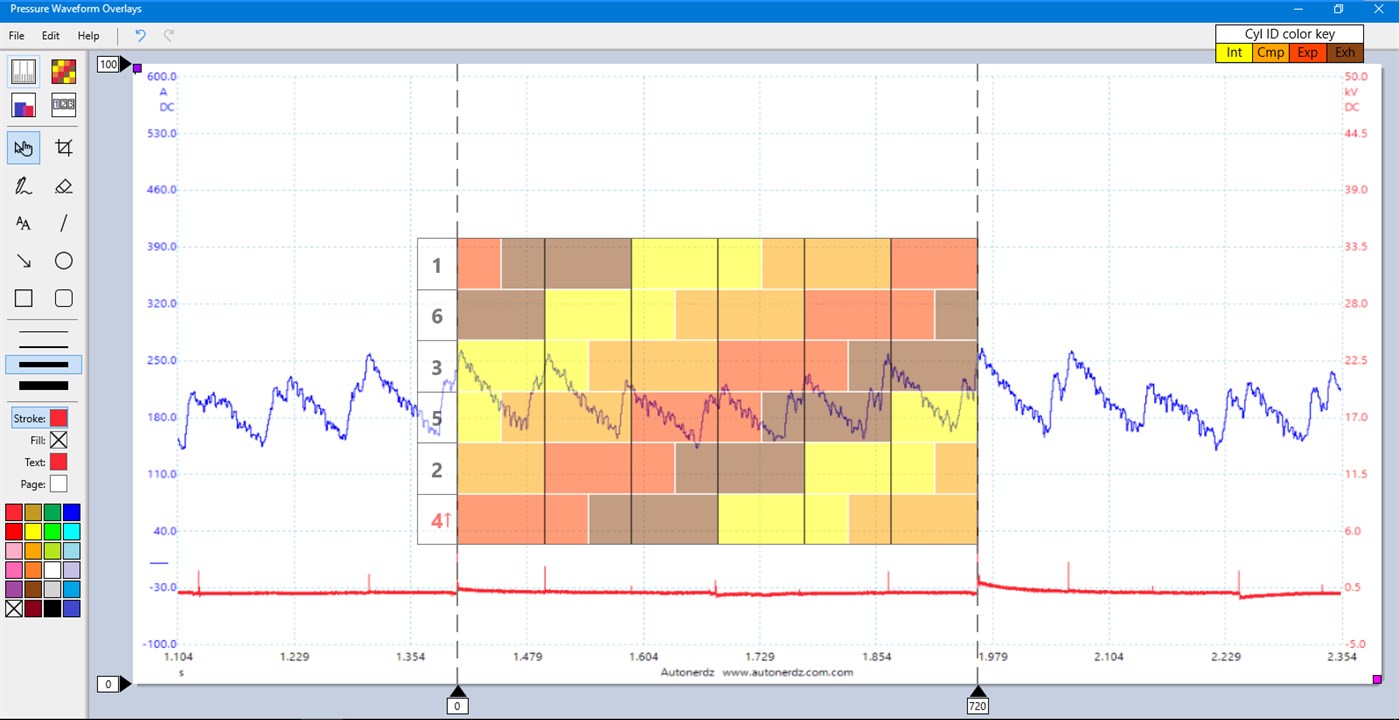Click the colorful mosaic overlay icon
This screenshot has height=720, width=1399.
63,69
